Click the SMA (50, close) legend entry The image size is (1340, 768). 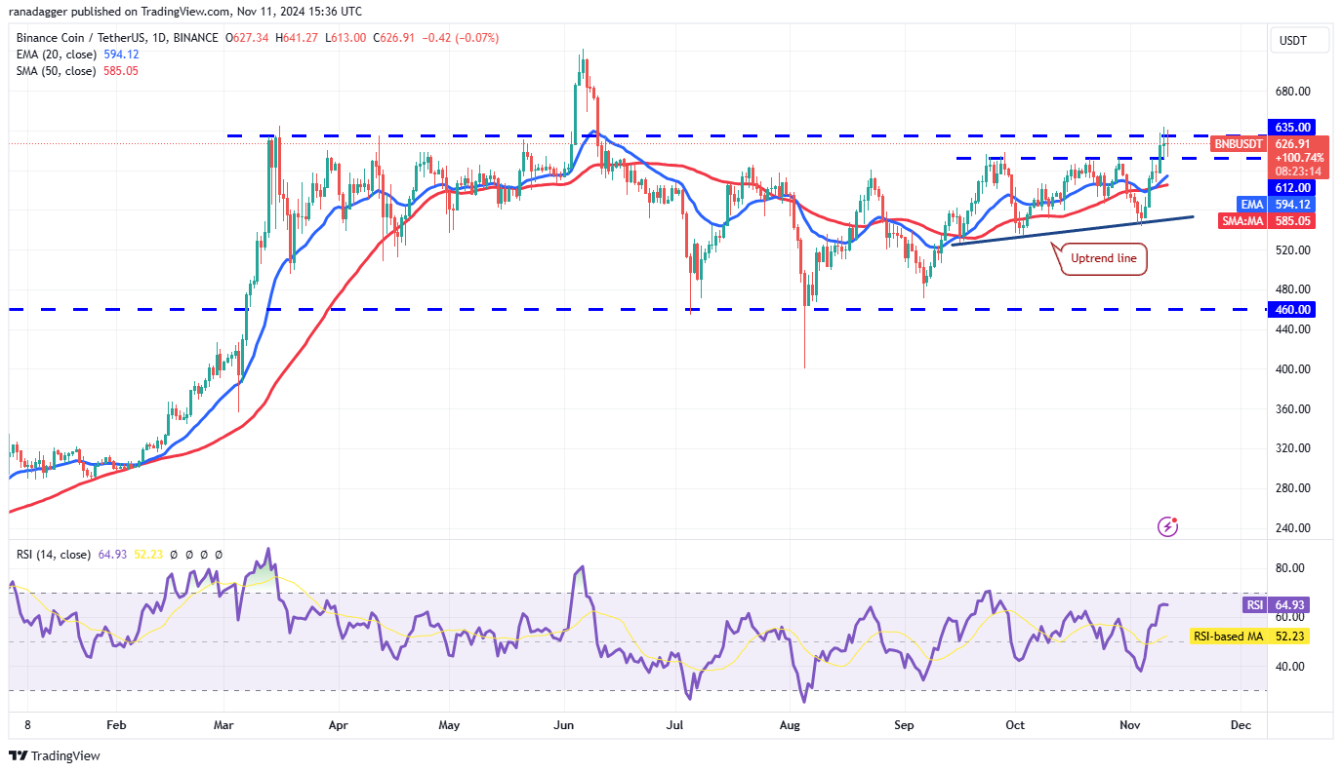55,71
